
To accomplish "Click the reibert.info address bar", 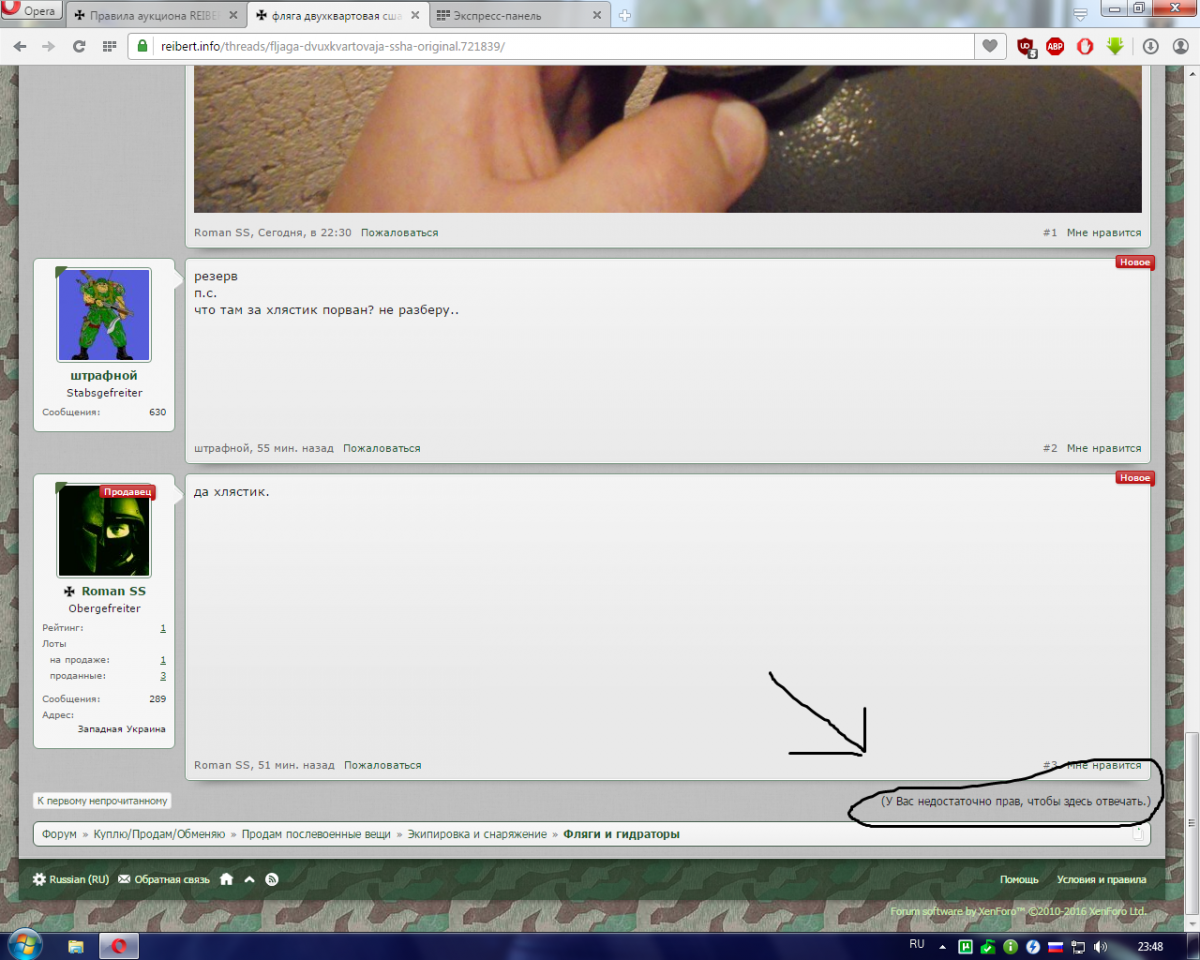I will [550, 46].
